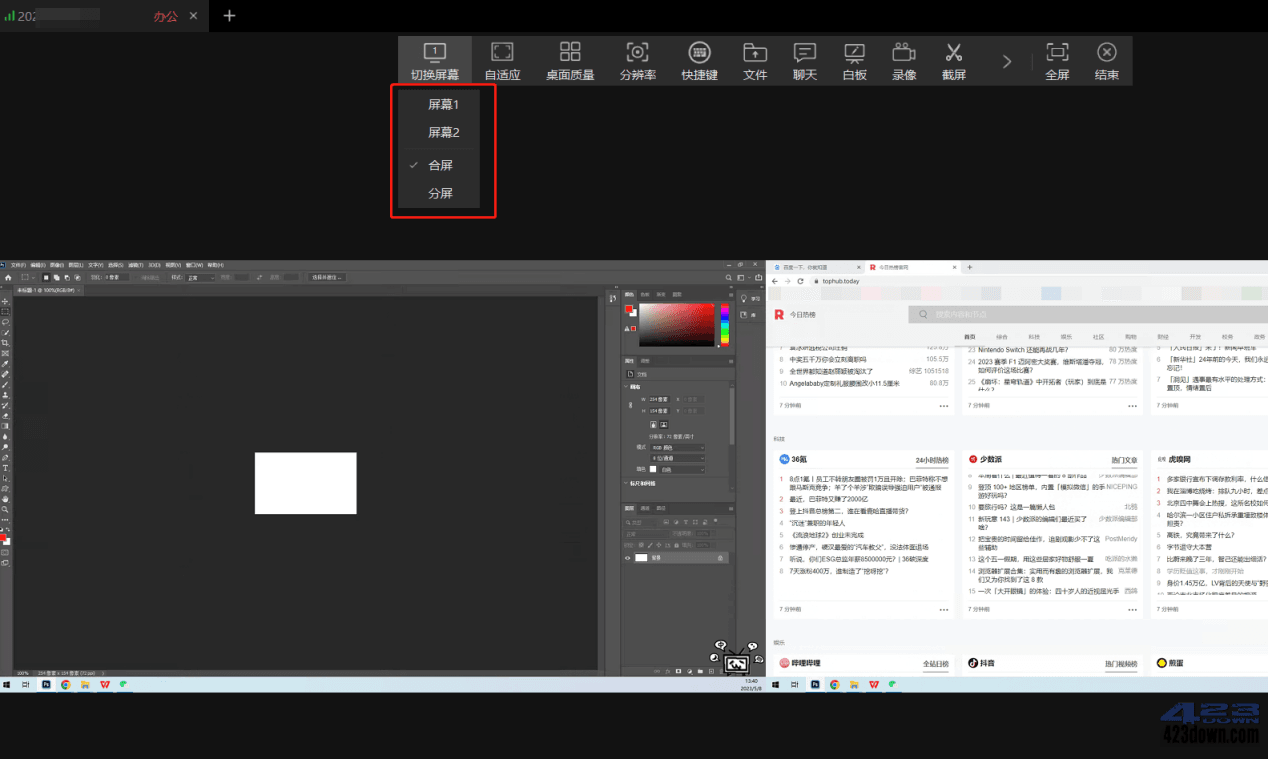
Task: Start recording with the 录像 icon
Action: click(x=904, y=61)
